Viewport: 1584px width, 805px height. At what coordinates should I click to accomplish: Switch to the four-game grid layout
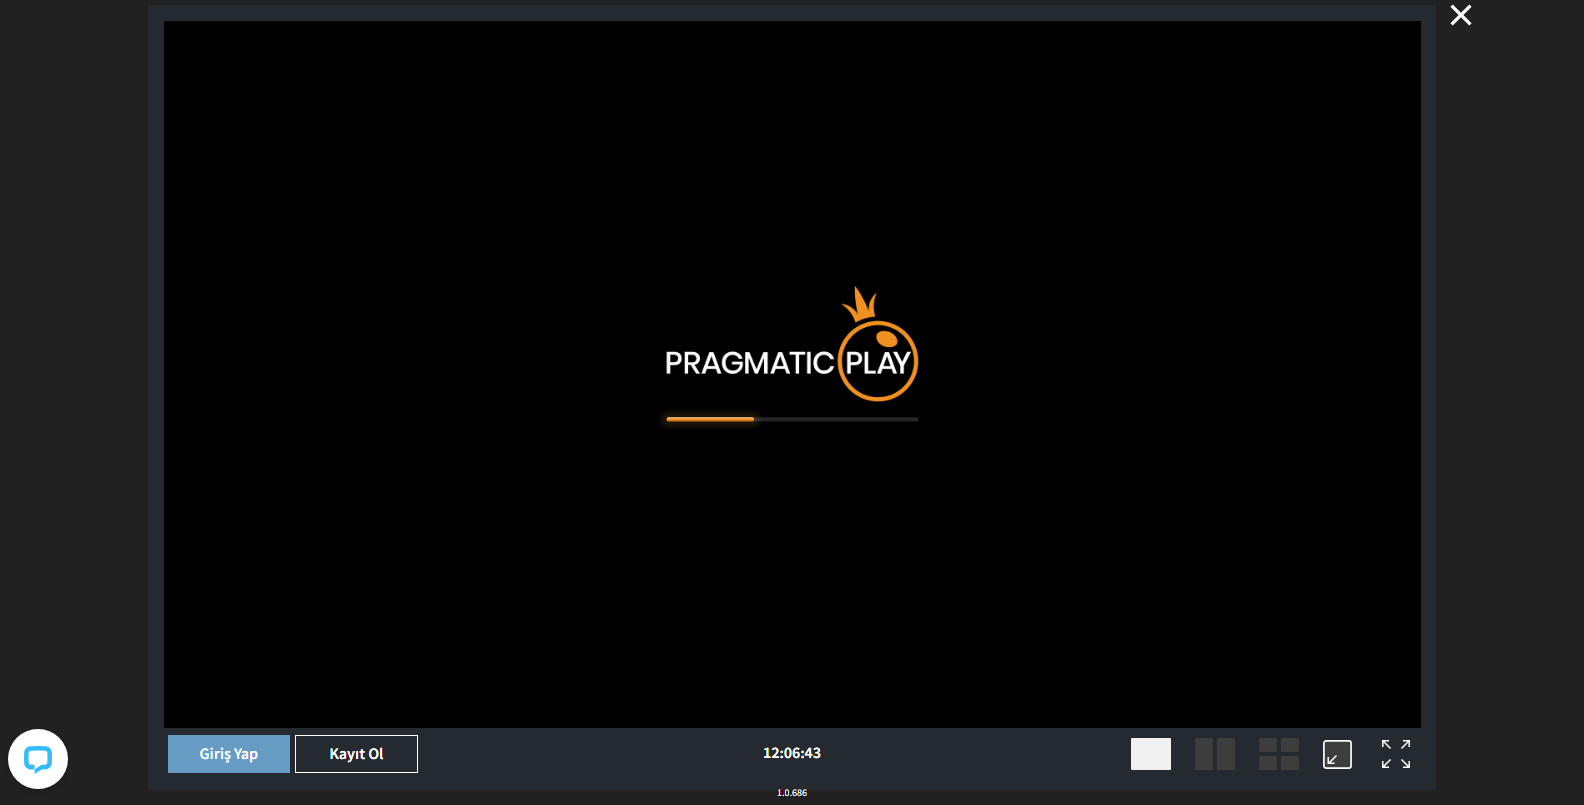[1278, 754]
